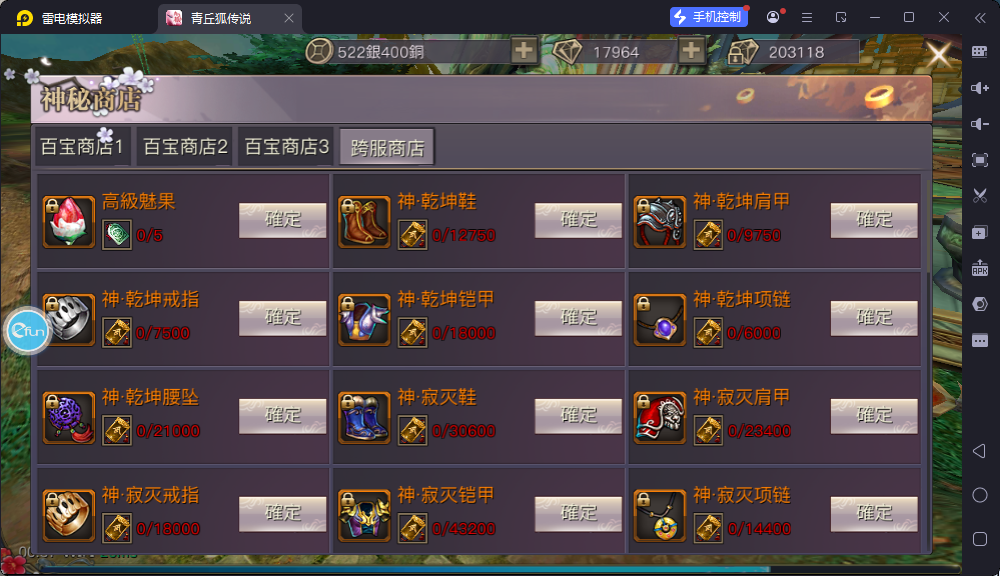Select the 神·乾坤铠甲 armor icon
Image resolution: width=1000 pixels, height=576 pixels.
click(364, 320)
